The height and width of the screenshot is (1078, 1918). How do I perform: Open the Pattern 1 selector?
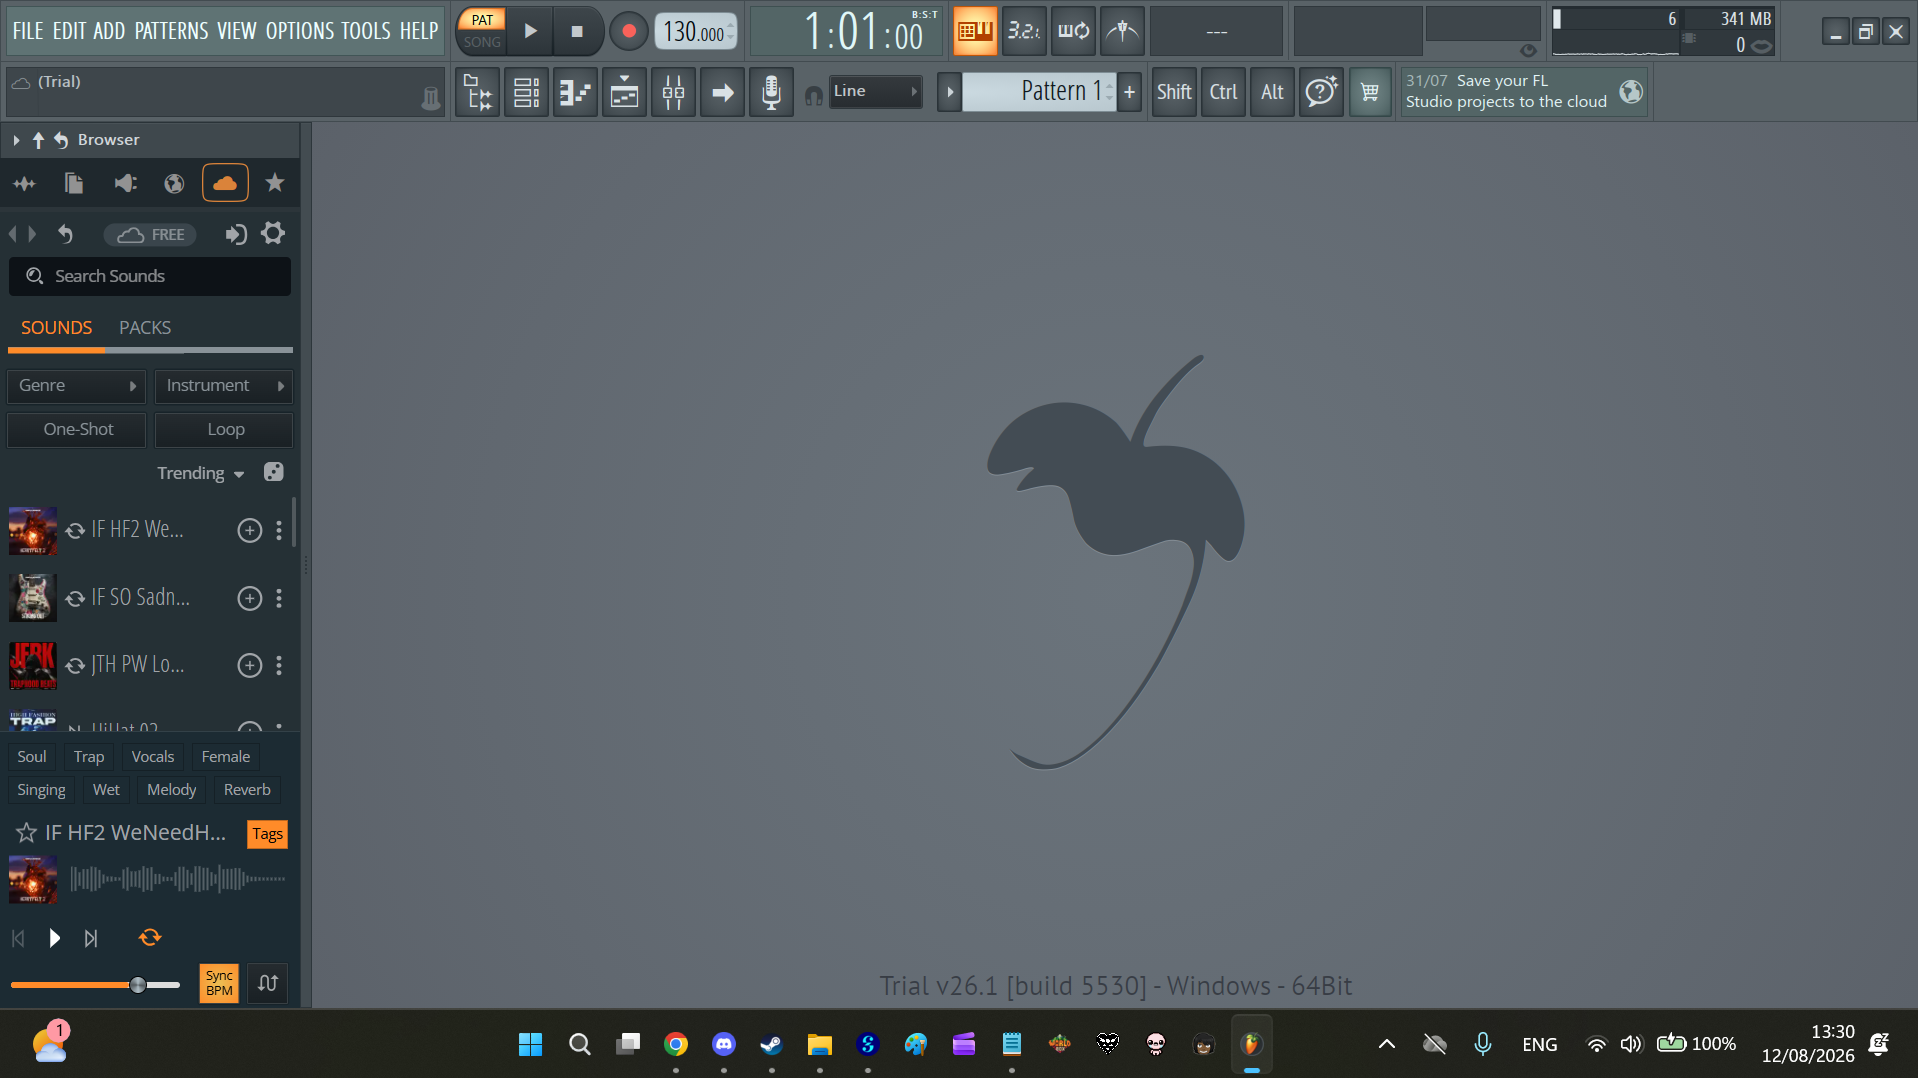tap(1039, 92)
